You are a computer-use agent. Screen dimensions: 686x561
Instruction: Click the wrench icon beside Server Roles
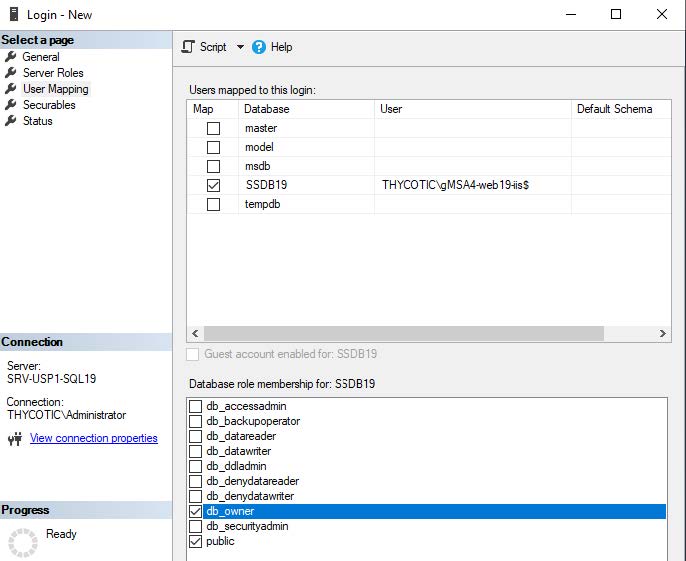point(11,73)
